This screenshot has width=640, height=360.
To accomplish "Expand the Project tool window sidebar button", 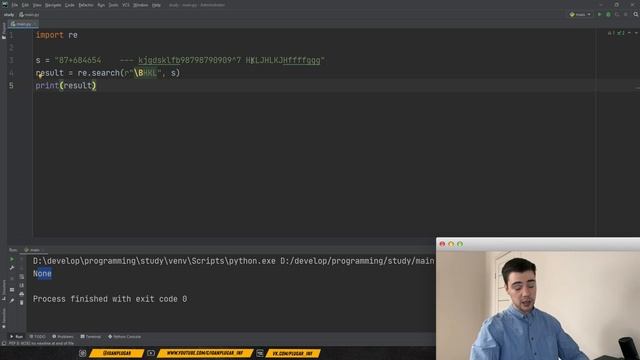I will [x=4, y=31].
